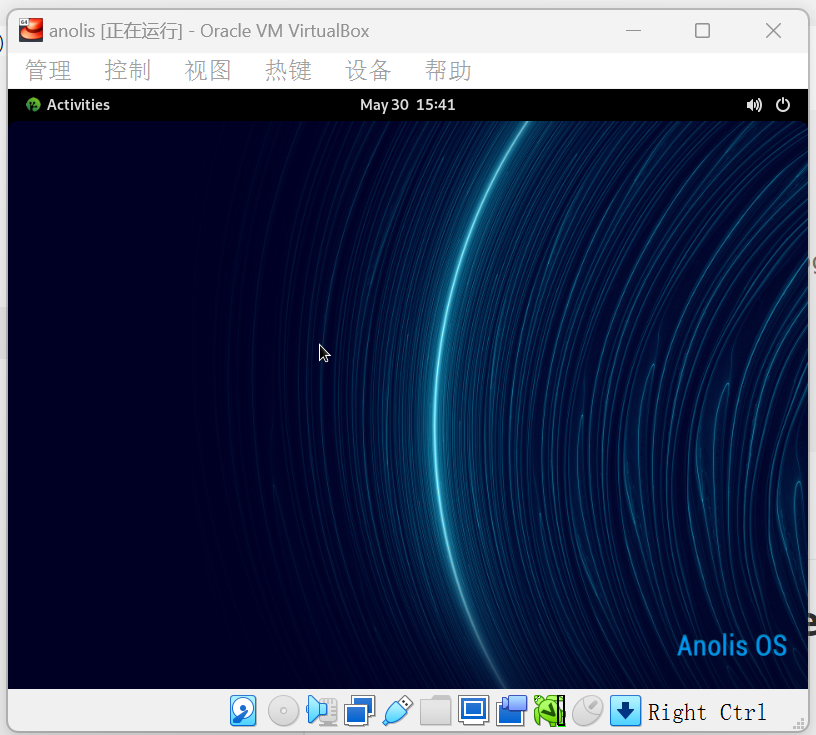
Task: Minimize the anolis VirtualBox window
Action: pos(633,31)
